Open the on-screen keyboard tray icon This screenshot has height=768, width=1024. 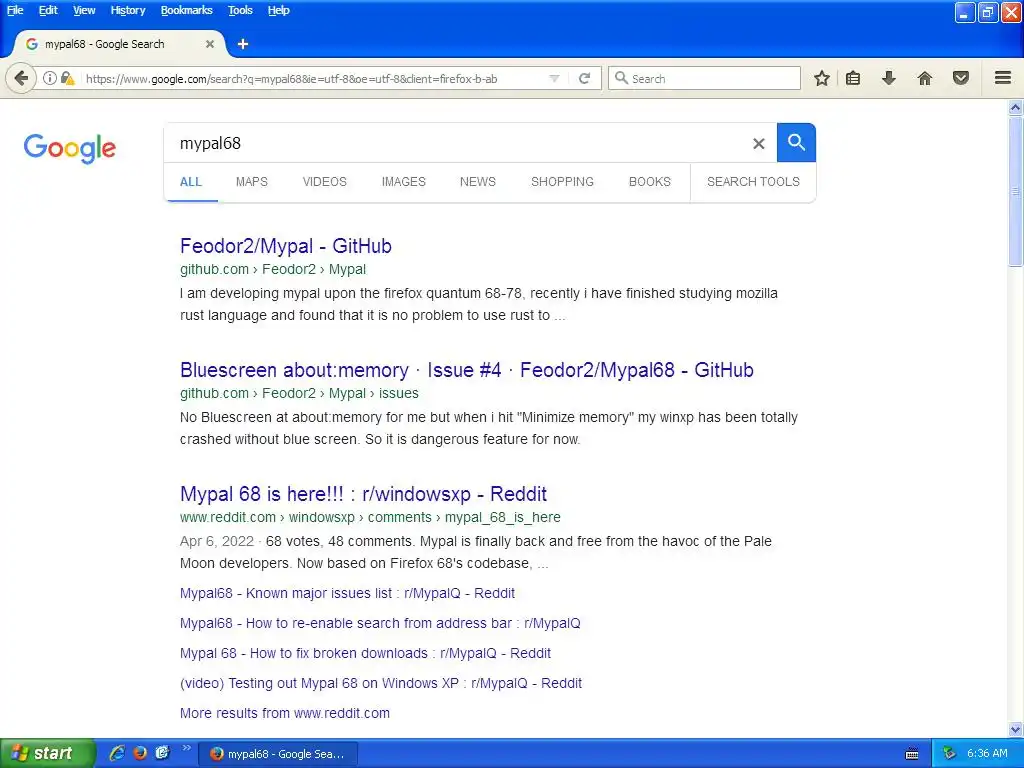click(x=912, y=754)
